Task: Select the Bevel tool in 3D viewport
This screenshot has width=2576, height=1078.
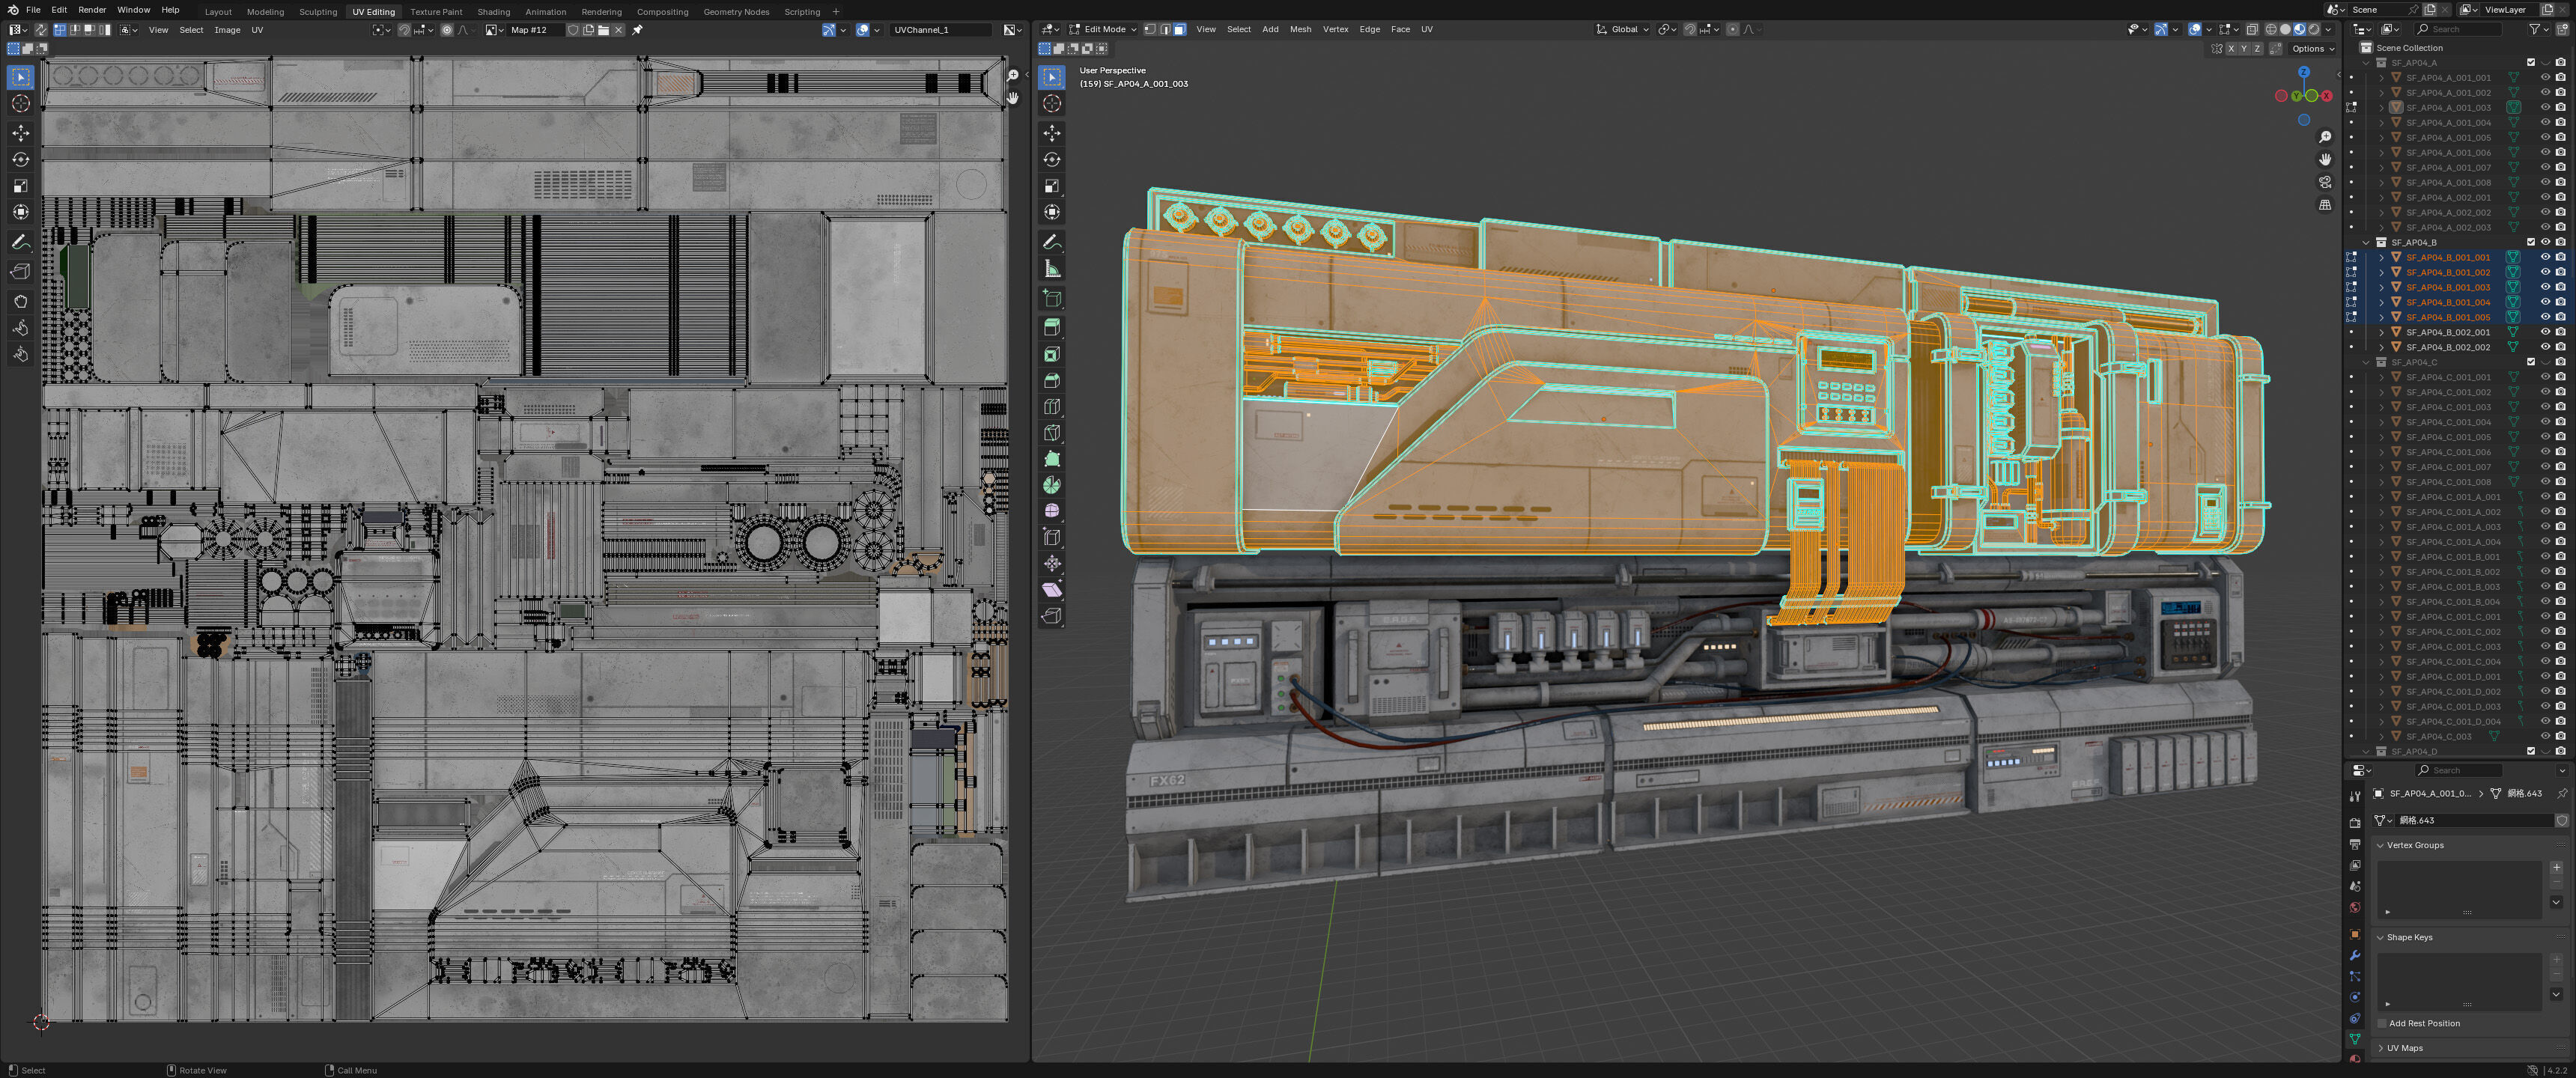Action: 1052,380
